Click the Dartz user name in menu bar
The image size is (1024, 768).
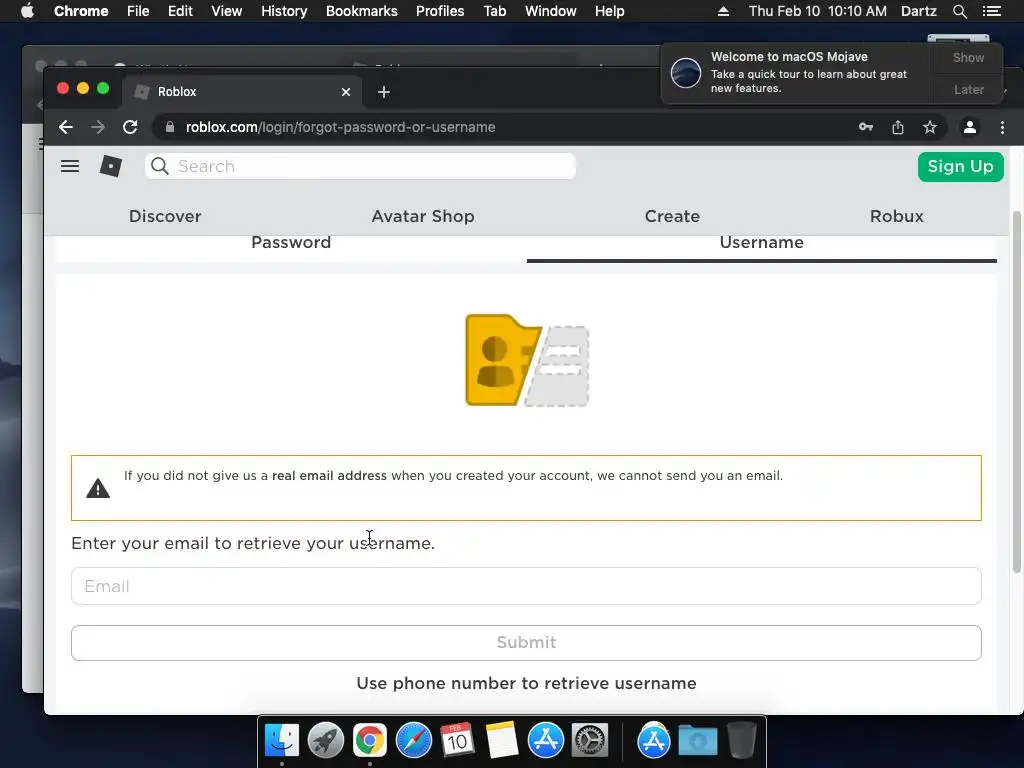[x=918, y=11]
